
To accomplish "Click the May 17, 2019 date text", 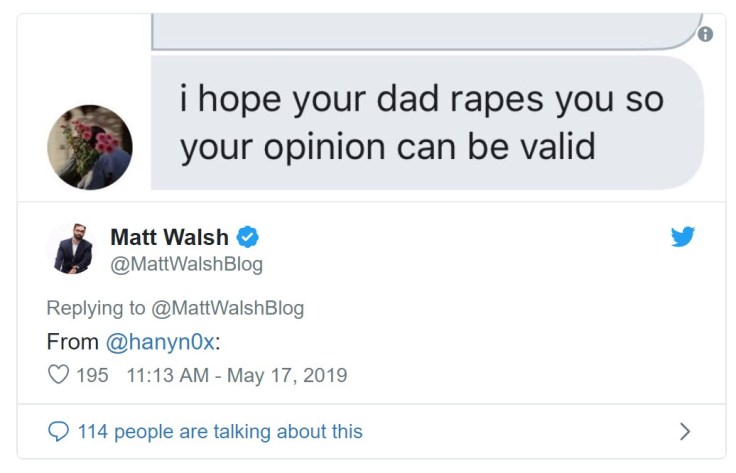I will [287, 376].
